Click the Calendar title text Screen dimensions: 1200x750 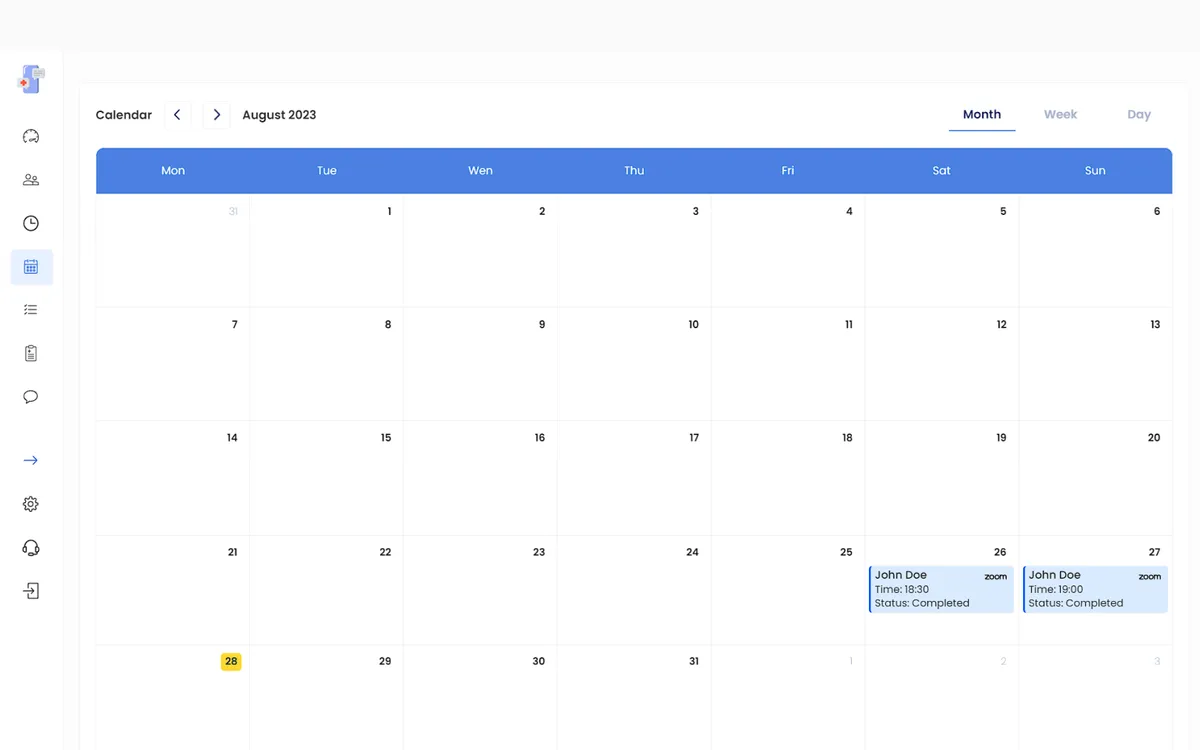[x=124, y=115]
